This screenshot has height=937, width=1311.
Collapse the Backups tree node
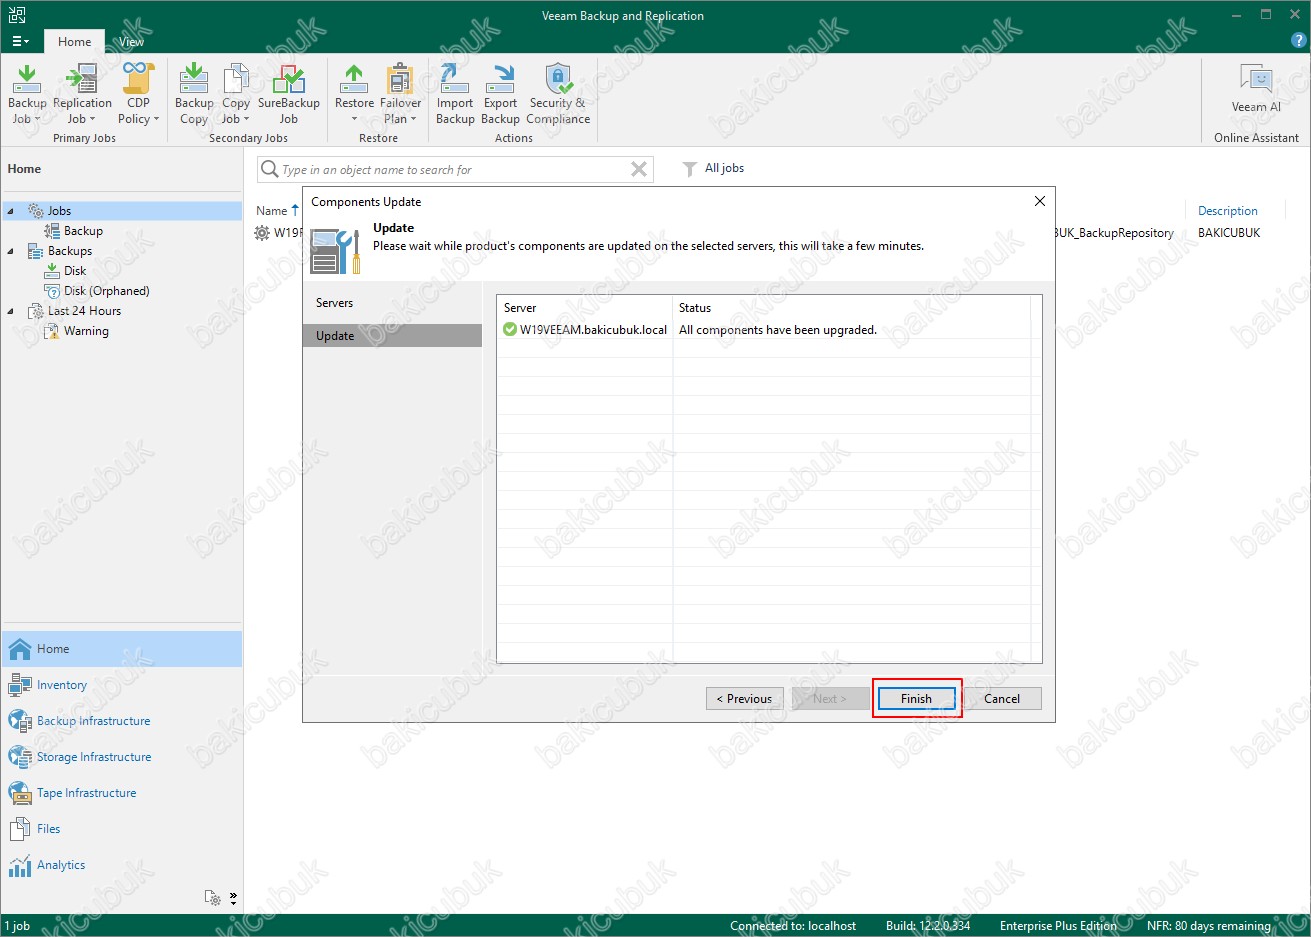click(x=11, y=251)
